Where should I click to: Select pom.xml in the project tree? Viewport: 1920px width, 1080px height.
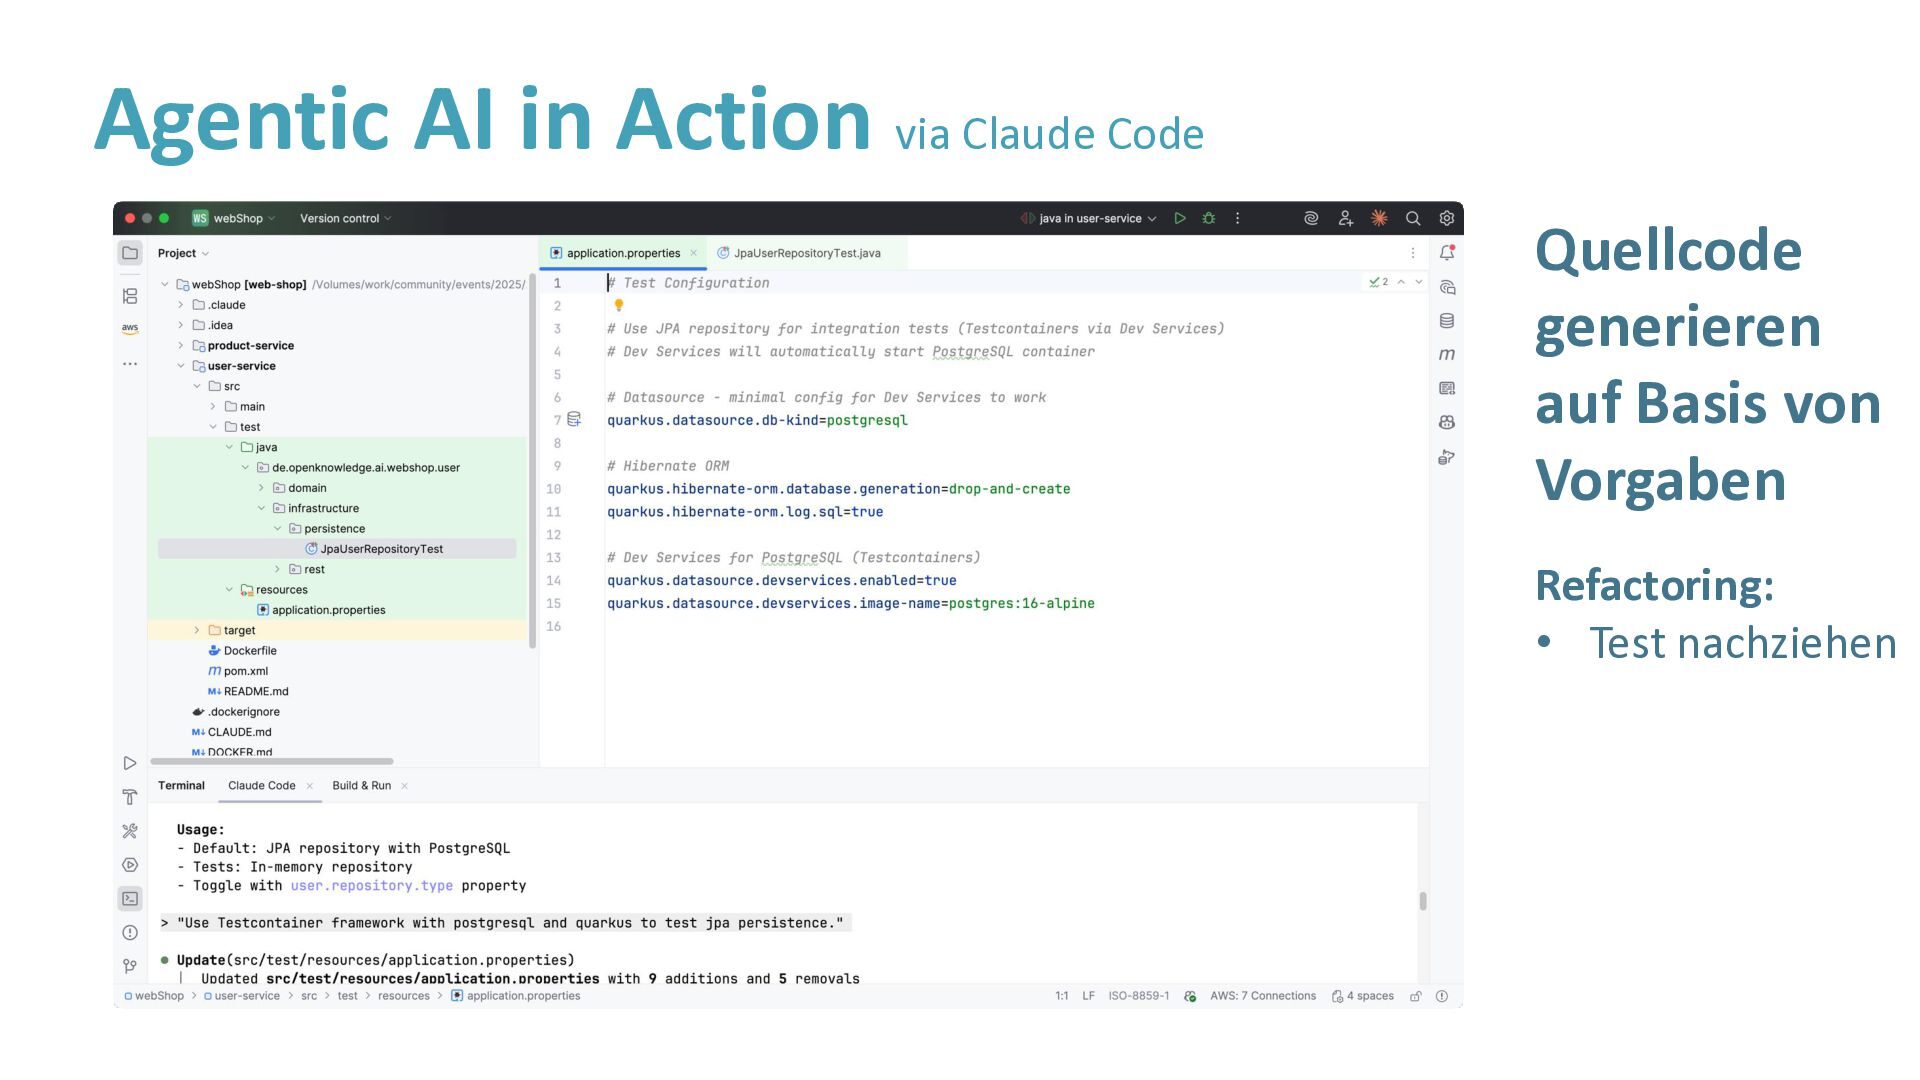(x=245, y=671)
